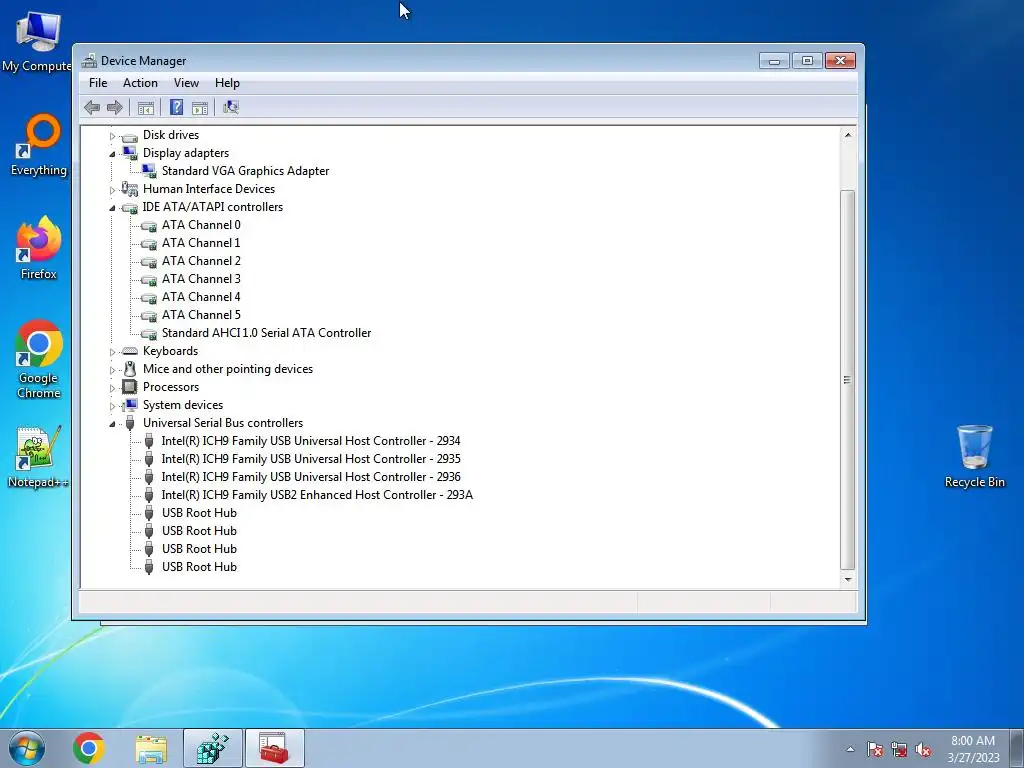Expand Mice and other pointing devices

point(112,370)
